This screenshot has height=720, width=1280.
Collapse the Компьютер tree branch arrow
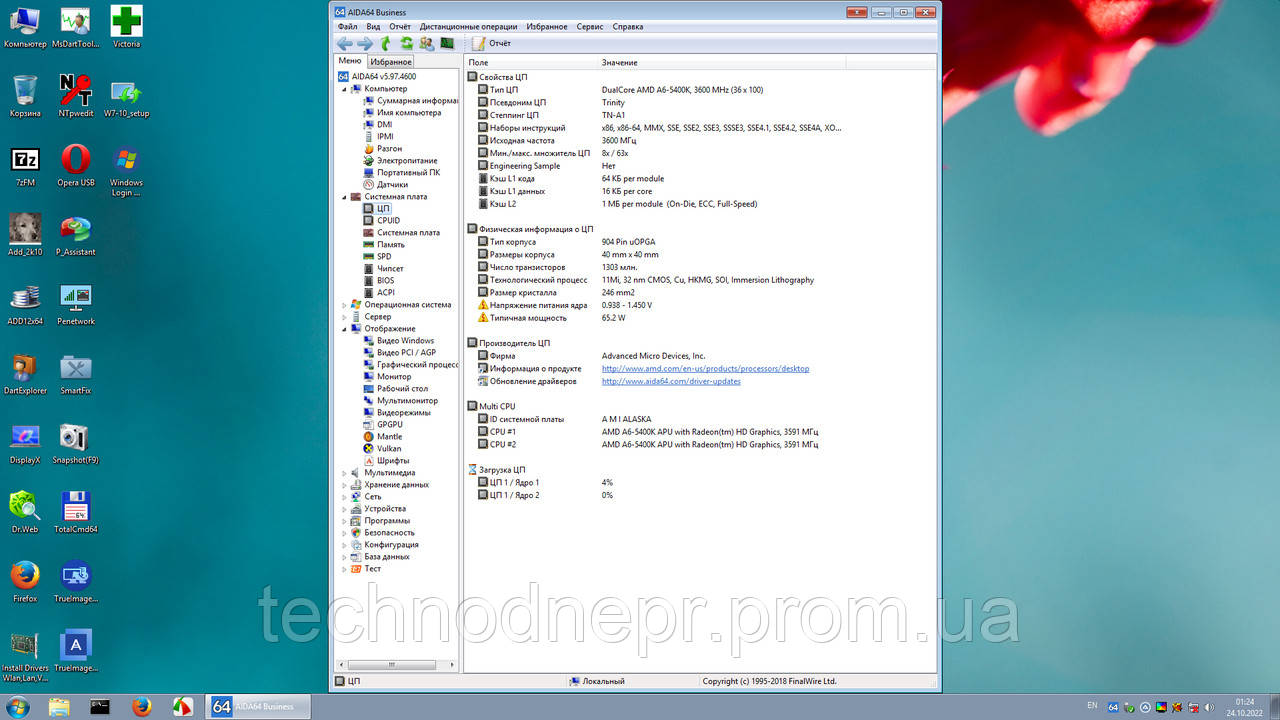[344, 89]
